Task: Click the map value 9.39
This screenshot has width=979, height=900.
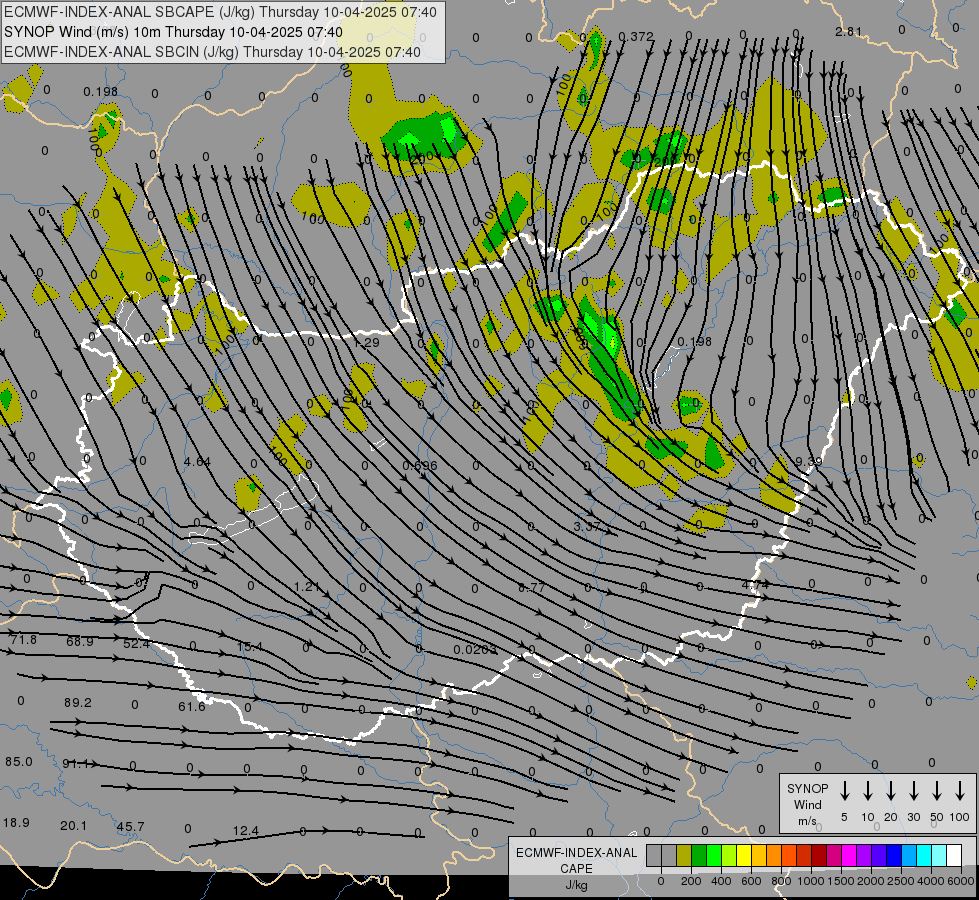Action: (x=809, y=461)
